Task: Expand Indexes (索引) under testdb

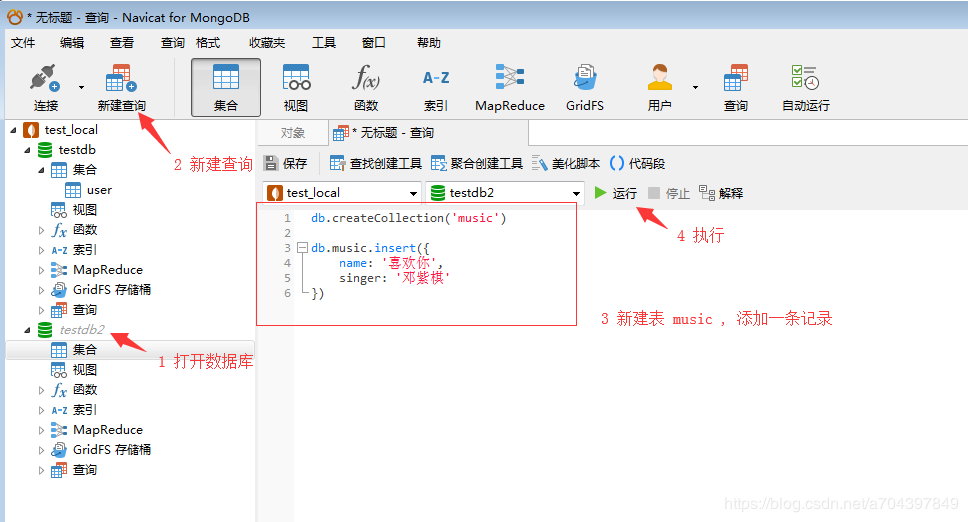Action: coord(41,250)
